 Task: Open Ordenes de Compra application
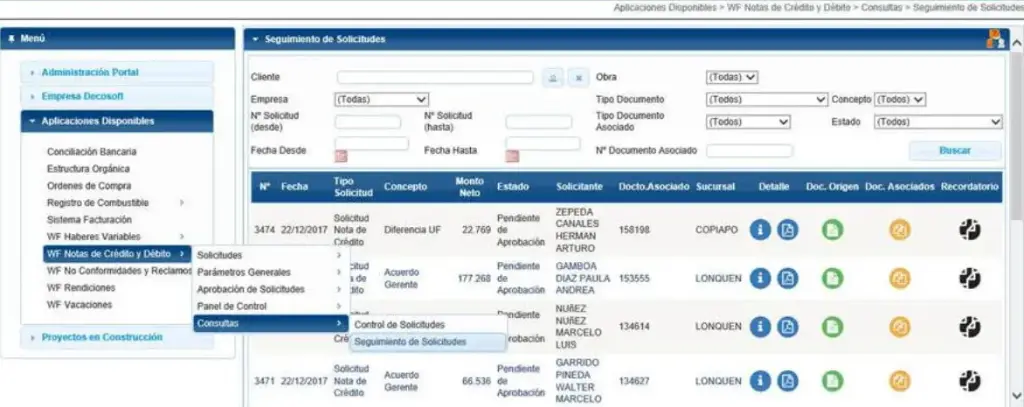pos(89,186)
